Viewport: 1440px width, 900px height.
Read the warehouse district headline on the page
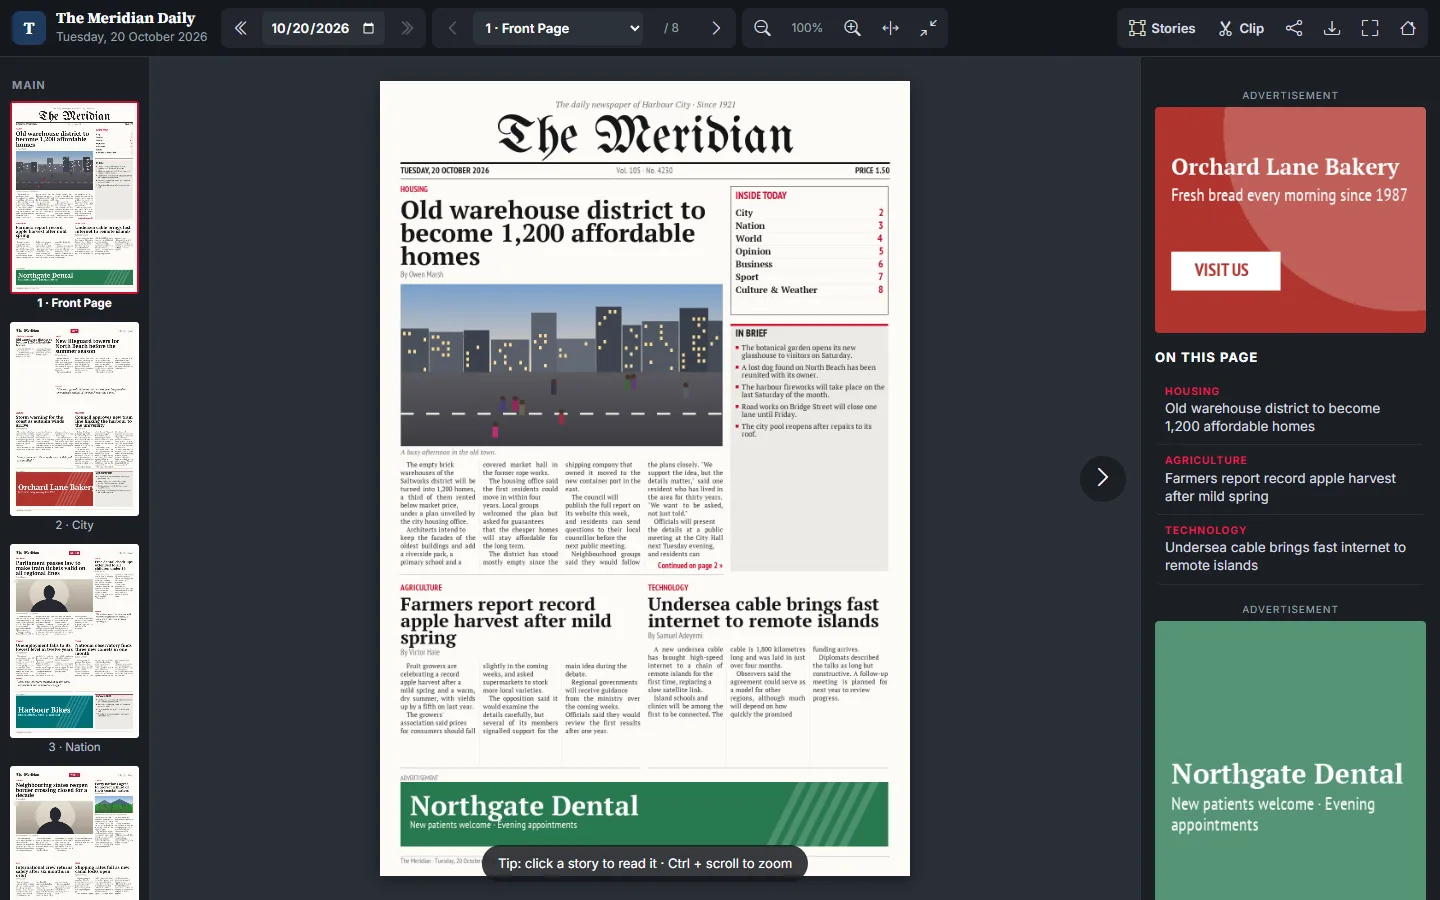pos(553,233)
